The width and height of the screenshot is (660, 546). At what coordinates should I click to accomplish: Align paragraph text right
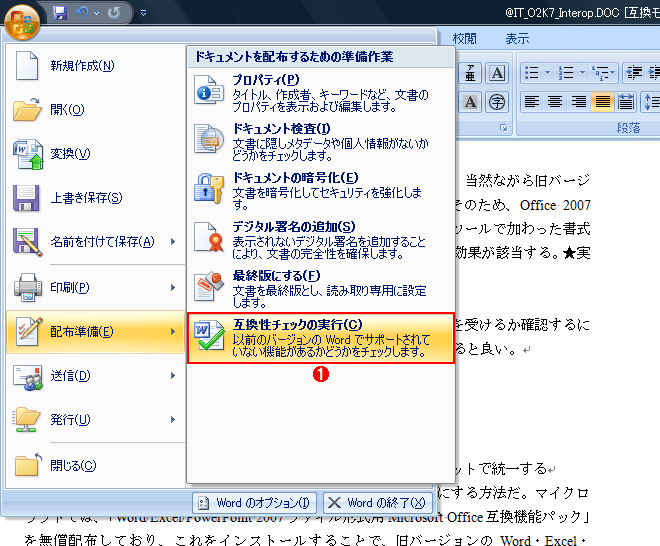point(579,101)
